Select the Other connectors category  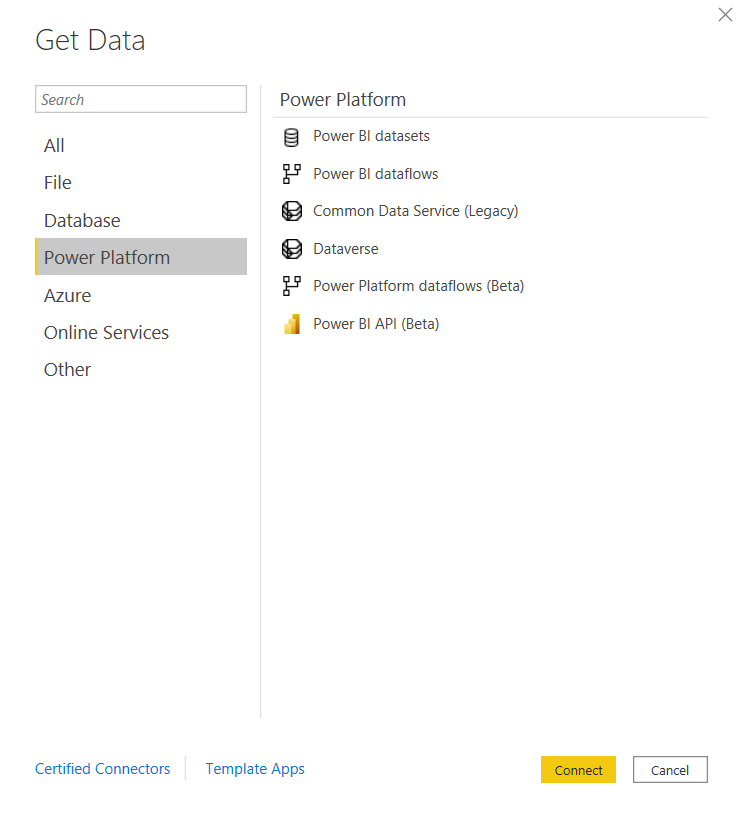click(67, 369)
